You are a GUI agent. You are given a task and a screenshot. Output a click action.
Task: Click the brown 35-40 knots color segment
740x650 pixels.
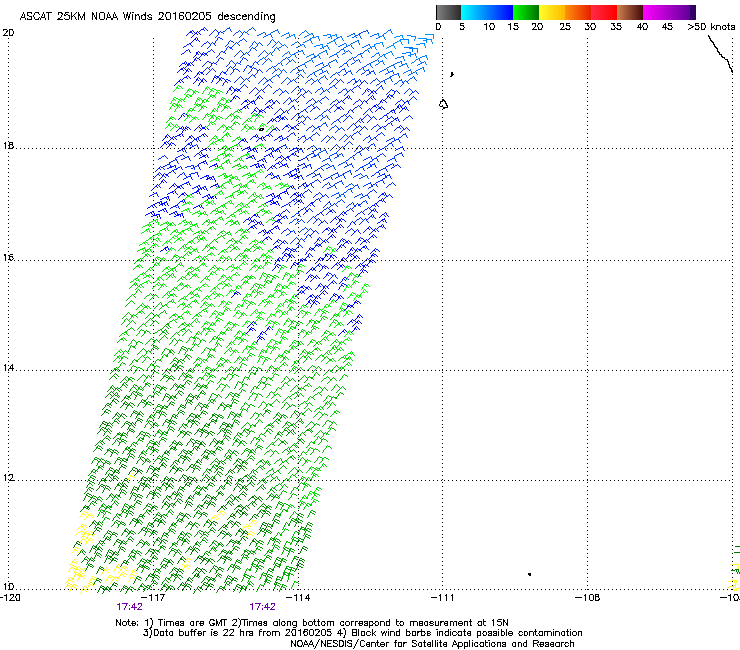pos(630,12)
